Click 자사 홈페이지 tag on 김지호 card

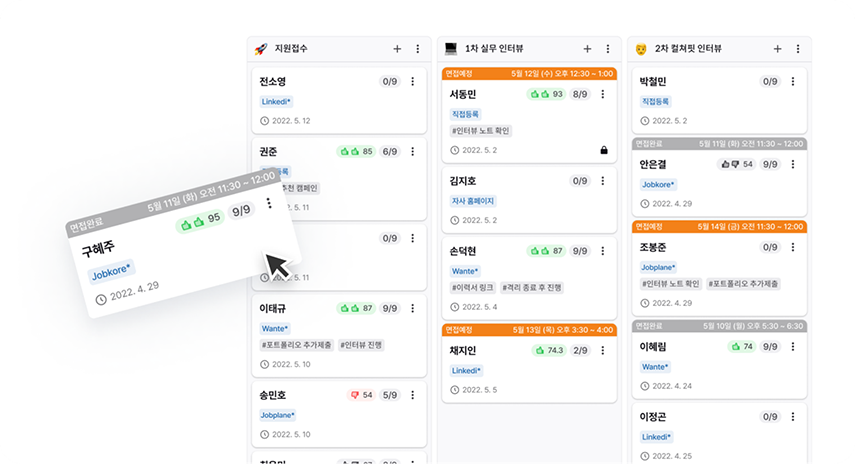click(x=473, y=201)
